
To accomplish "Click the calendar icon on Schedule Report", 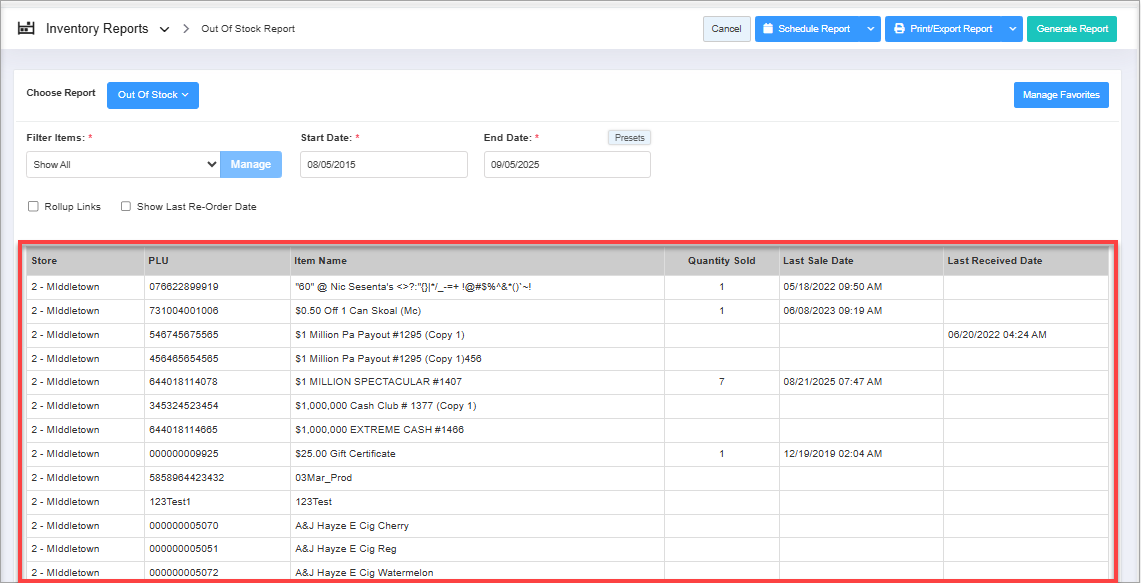I will (x=768, y=29).
